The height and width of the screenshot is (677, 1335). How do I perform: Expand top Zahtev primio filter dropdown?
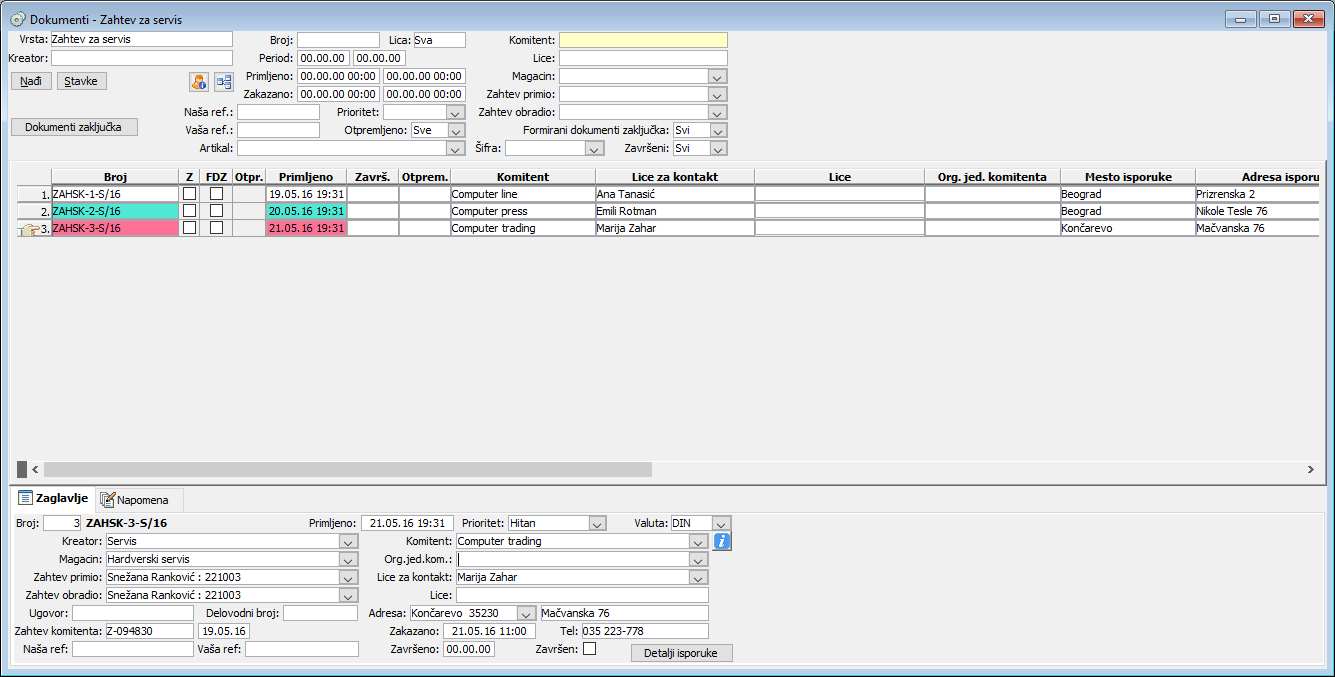717,94
